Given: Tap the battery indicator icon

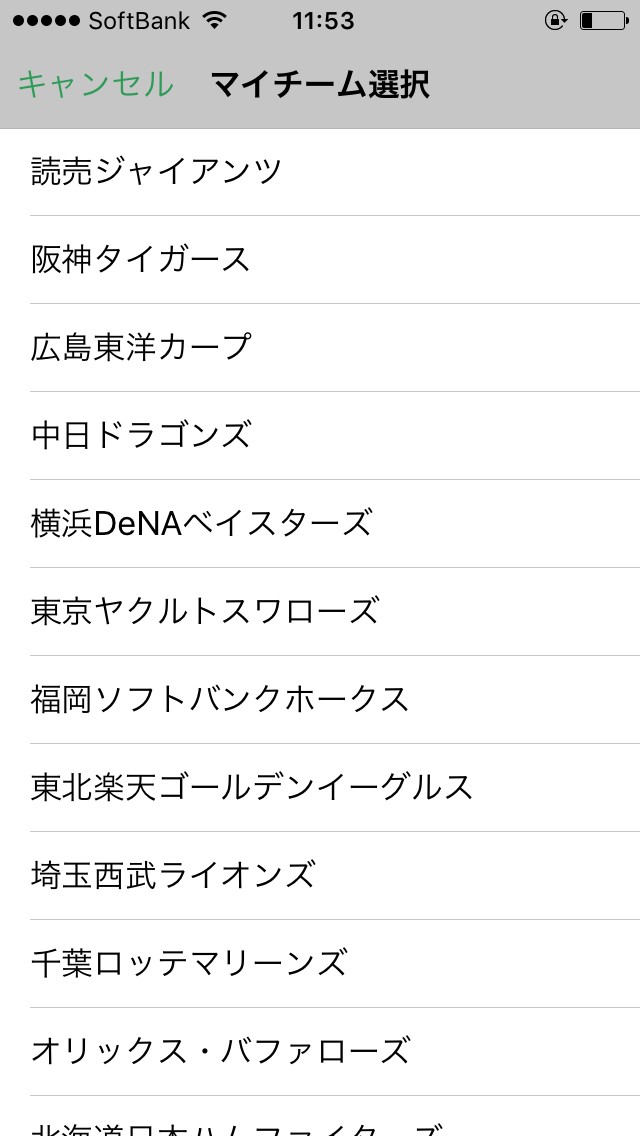Looking at the screenshot, I should (601, 20).
